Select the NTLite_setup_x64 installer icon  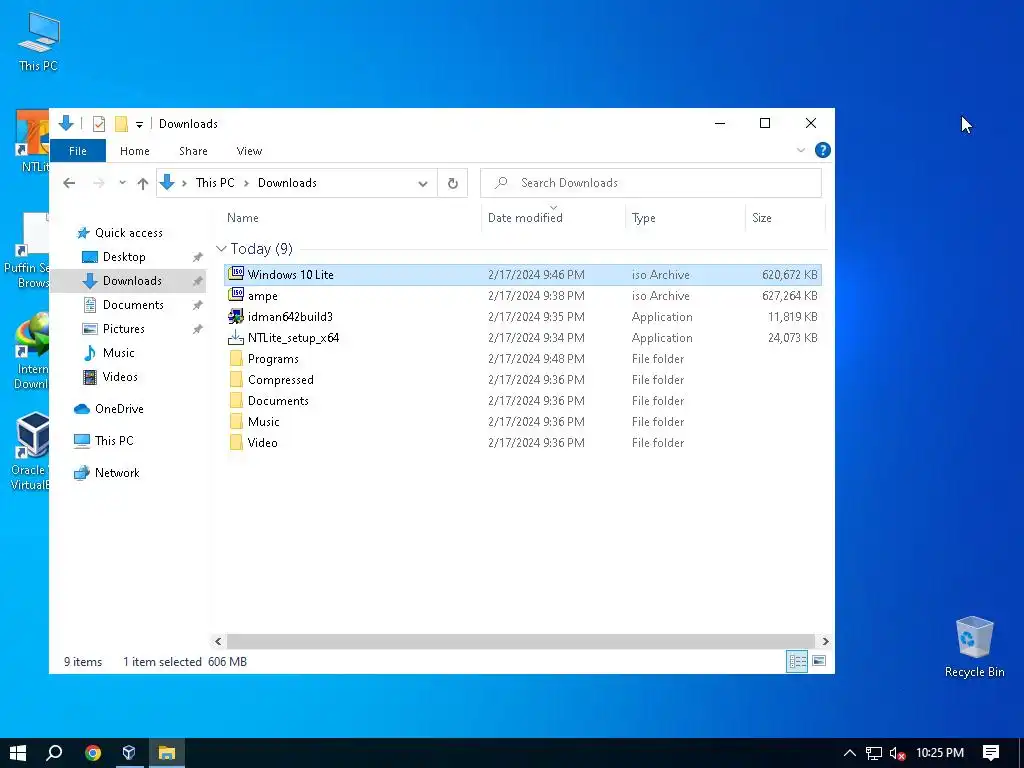pos(236,338)
